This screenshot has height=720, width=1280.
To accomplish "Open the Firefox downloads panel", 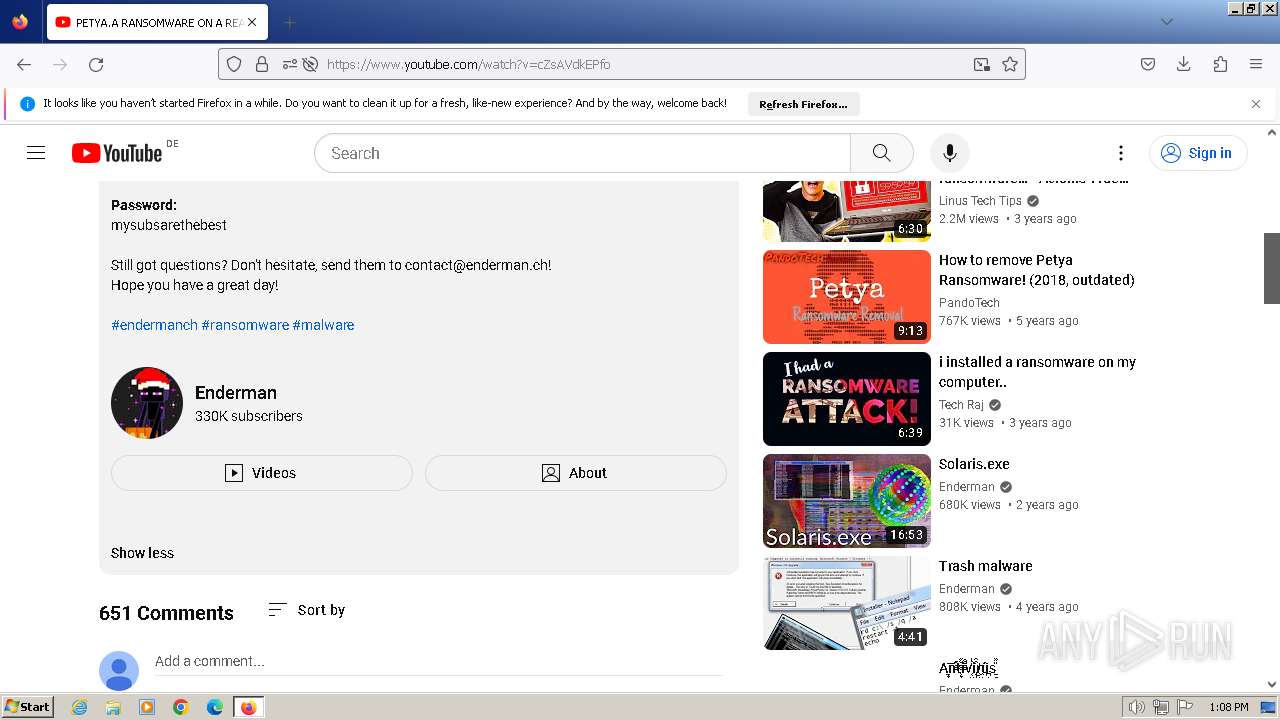I will (x=1184, y=64).
